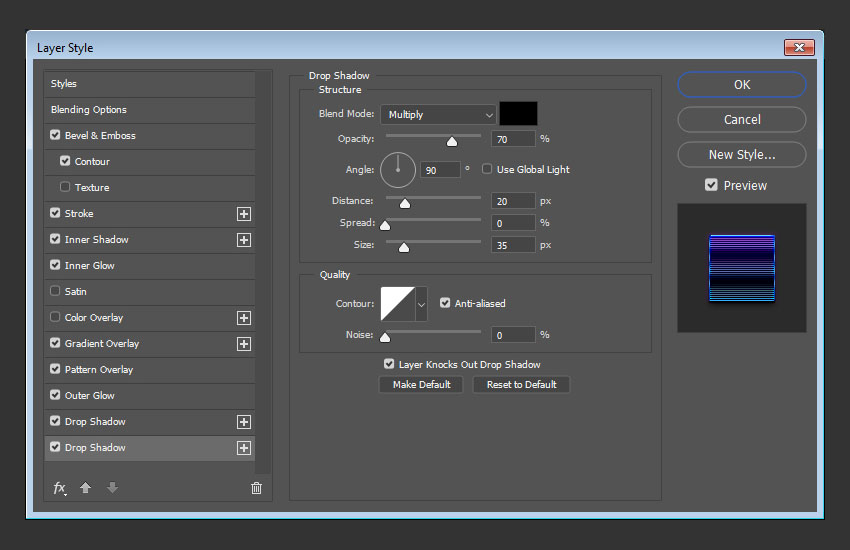Toggle the Gradient Overlay checkbox
Viewport: 850px width, 550px height.
55,343
